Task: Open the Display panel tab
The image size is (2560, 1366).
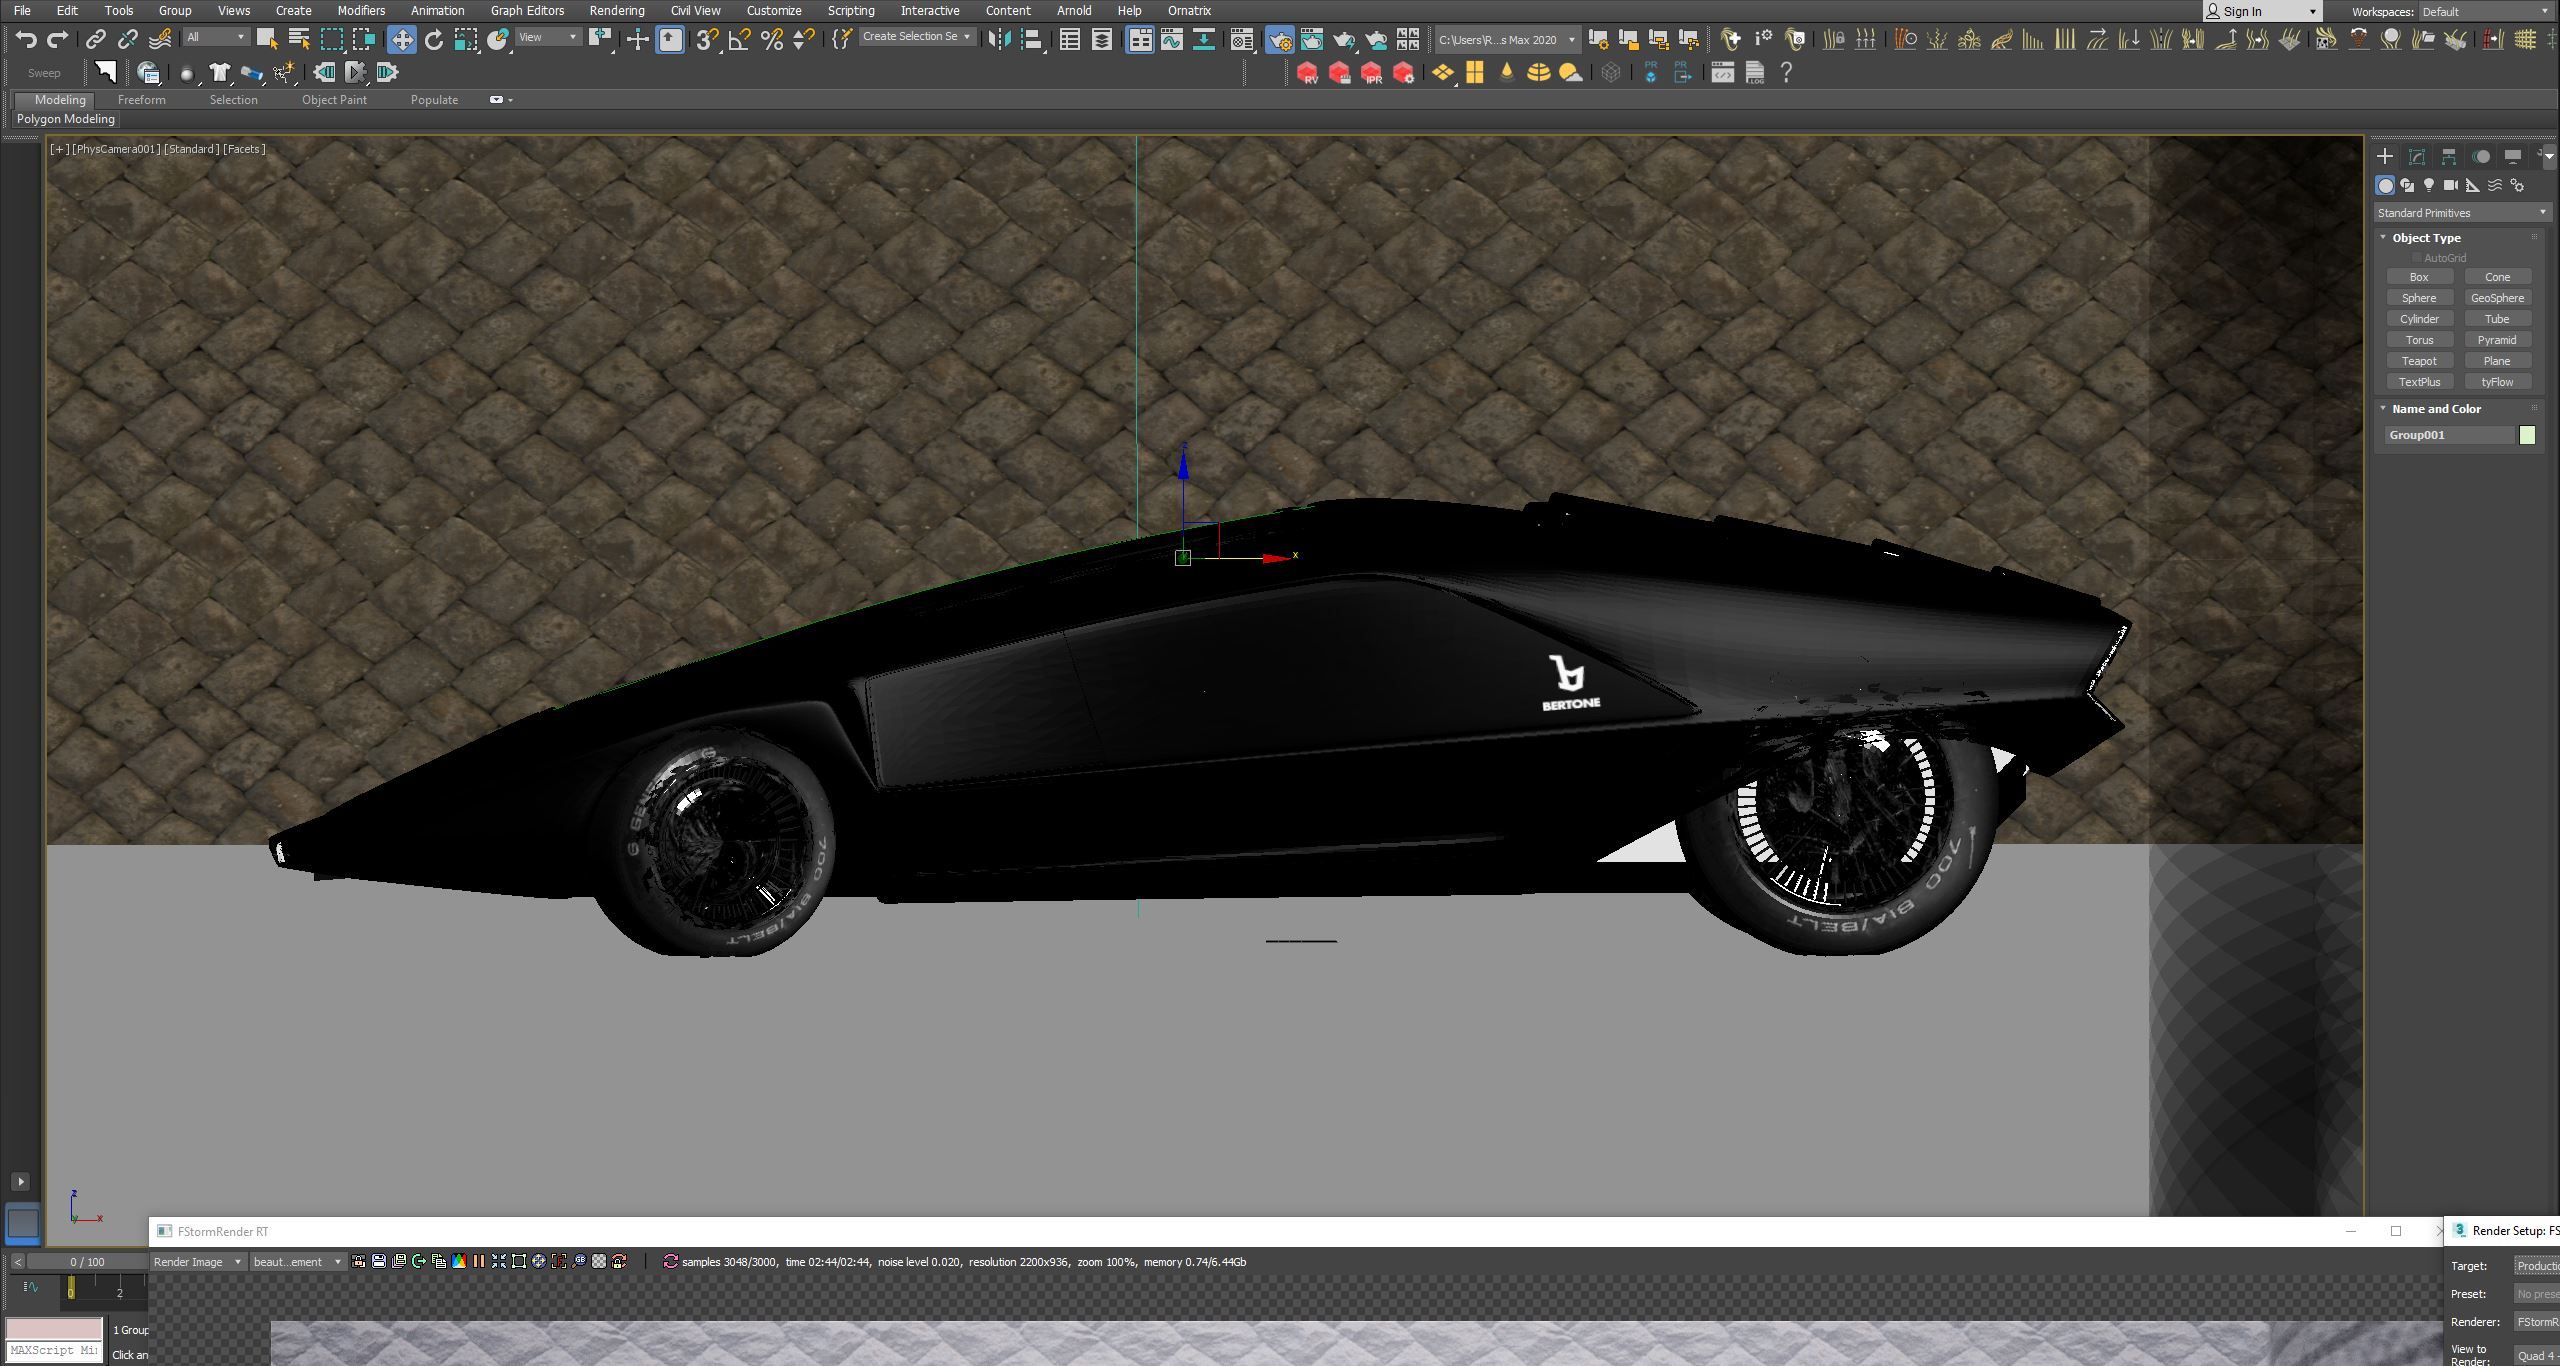Action: coord(2513,157)
